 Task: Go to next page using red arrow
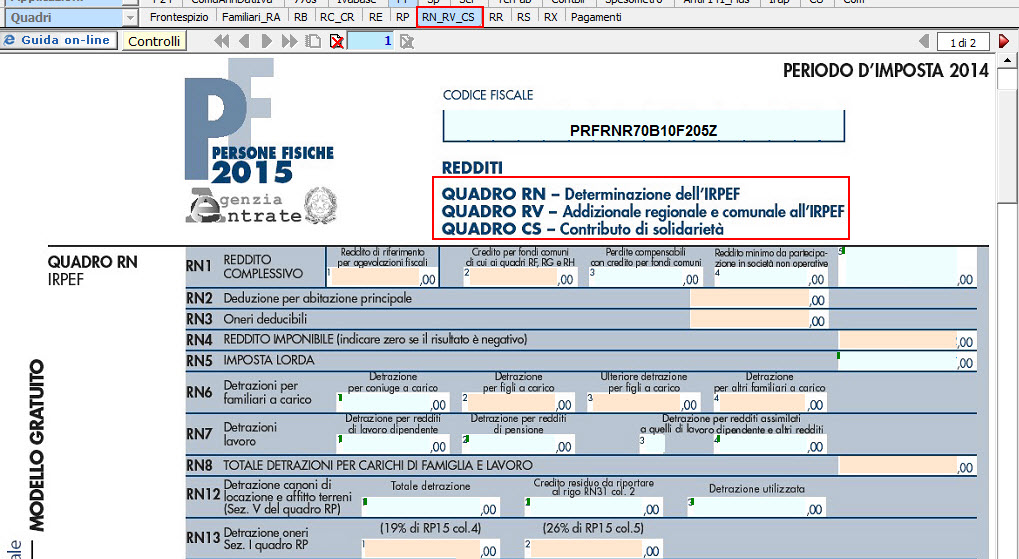click(1004, 41)
